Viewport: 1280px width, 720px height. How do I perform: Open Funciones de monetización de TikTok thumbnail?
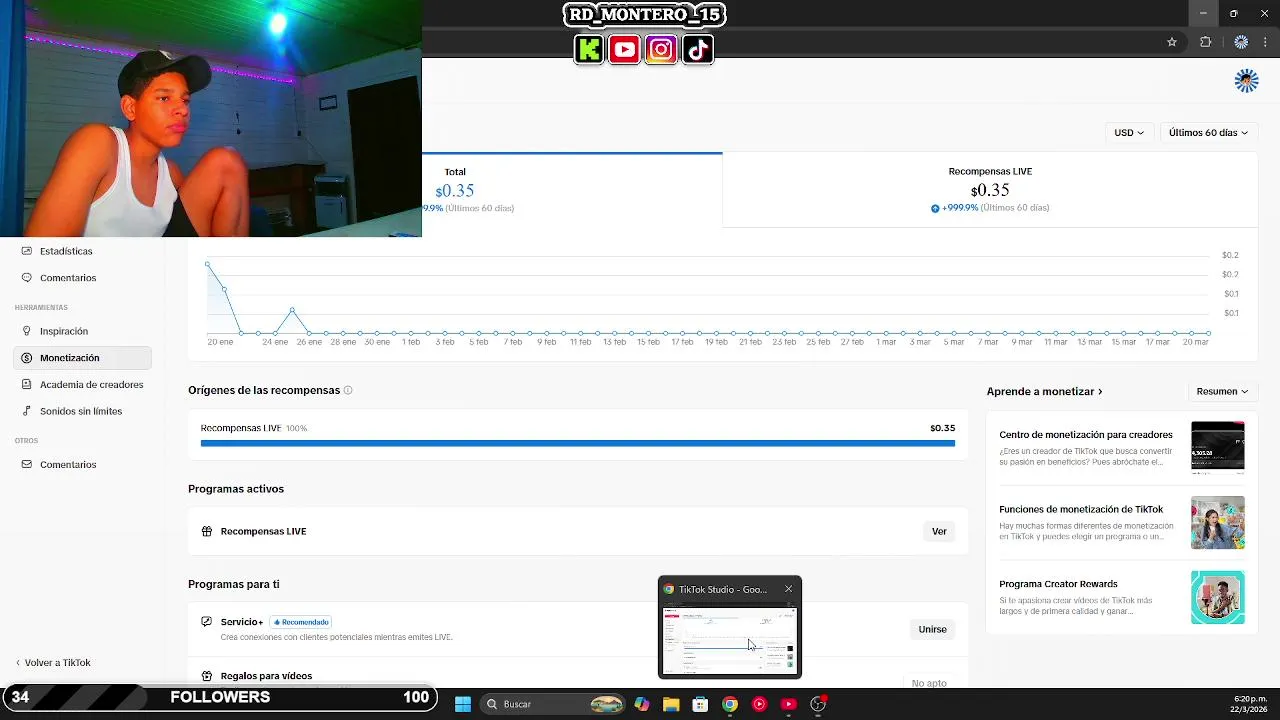[1217, 522]
